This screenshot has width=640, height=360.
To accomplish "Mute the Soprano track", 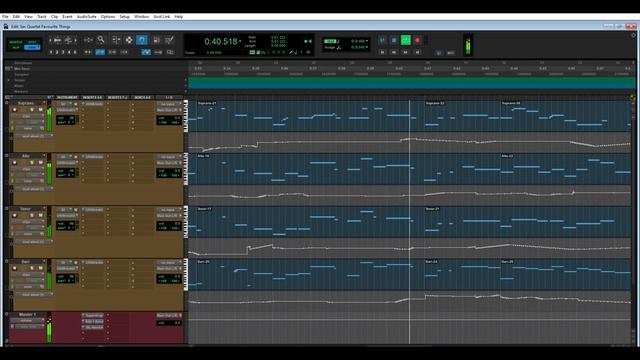I will tap(41, 109).
